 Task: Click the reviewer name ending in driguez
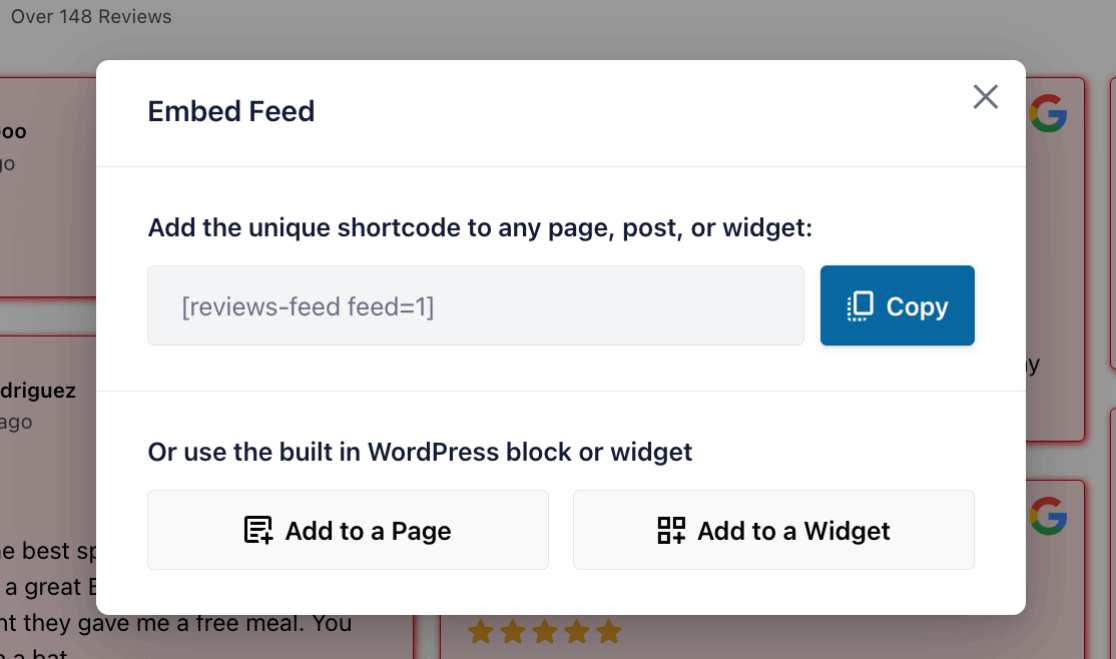(x=38, y=390)
